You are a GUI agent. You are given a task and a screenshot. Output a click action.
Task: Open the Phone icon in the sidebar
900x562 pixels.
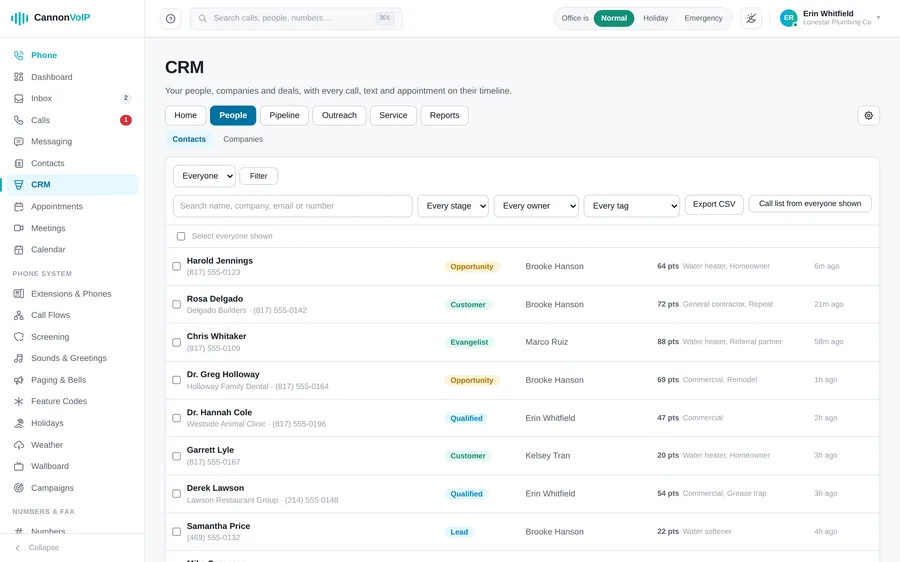pyautogui.click(x=19, y=55)
